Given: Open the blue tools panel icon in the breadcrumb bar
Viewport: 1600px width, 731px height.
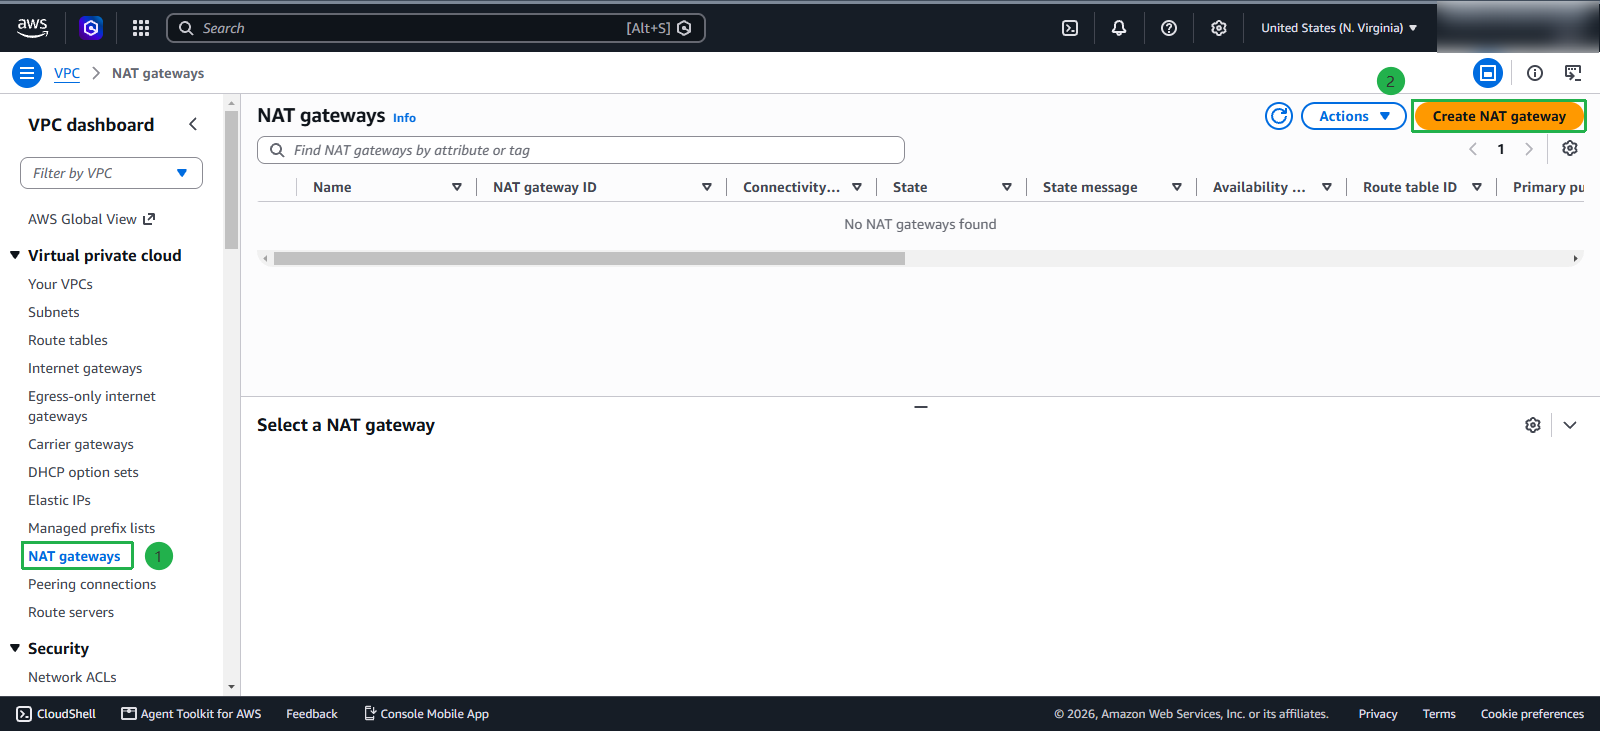Looking at the screenshot, I should [x=1488, y=73].
